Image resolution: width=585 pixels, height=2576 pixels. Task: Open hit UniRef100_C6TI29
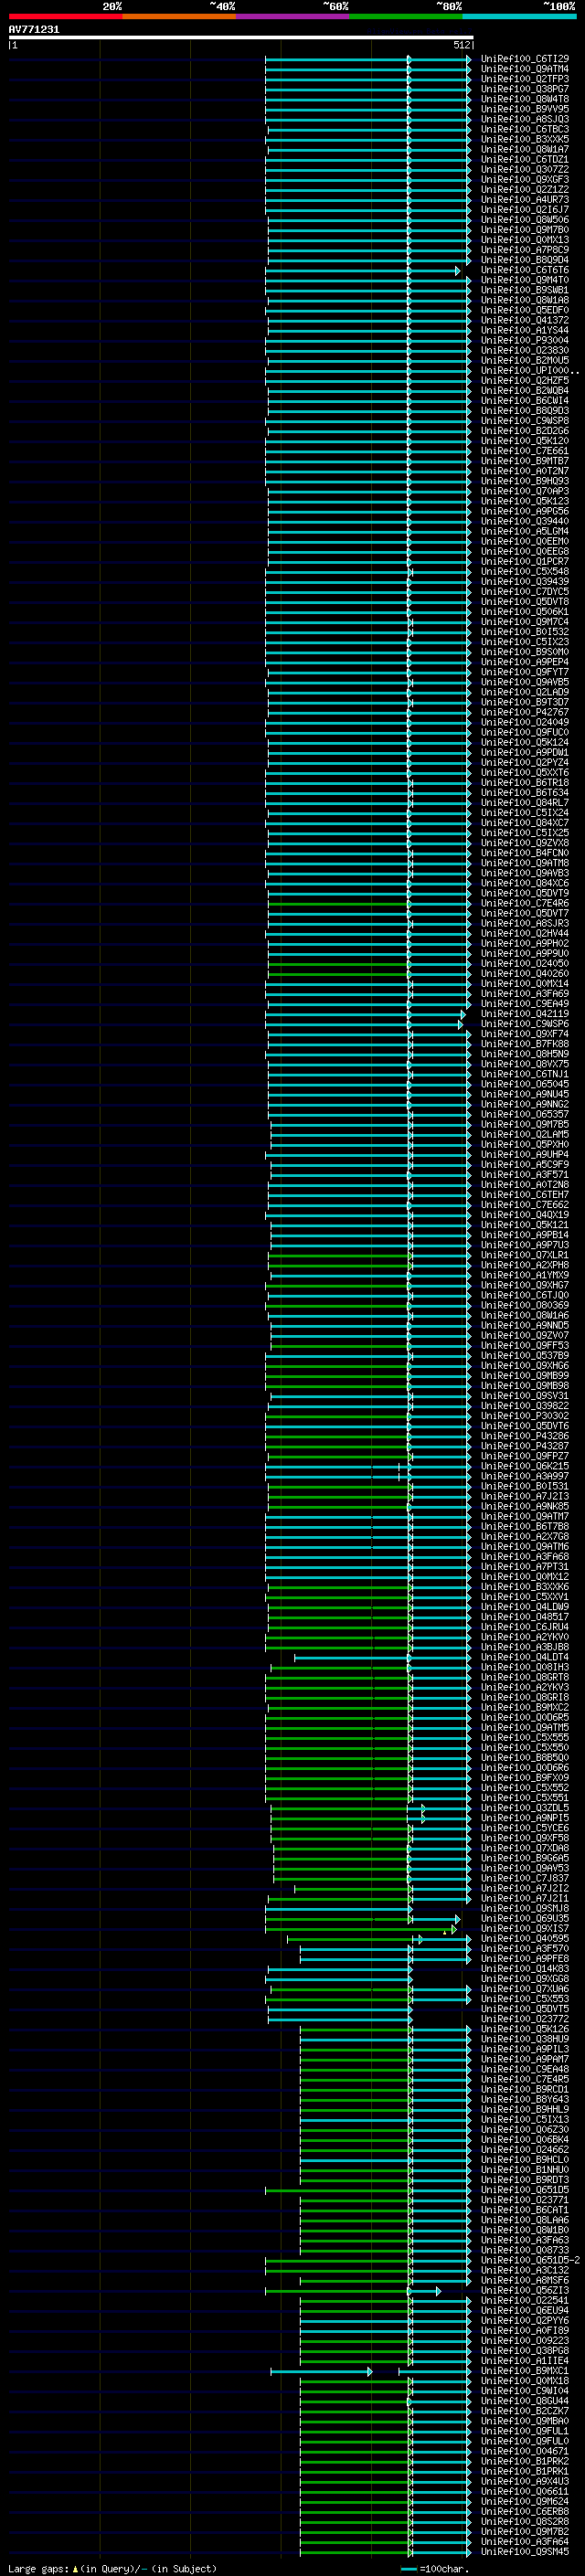(x=525, y=59)
